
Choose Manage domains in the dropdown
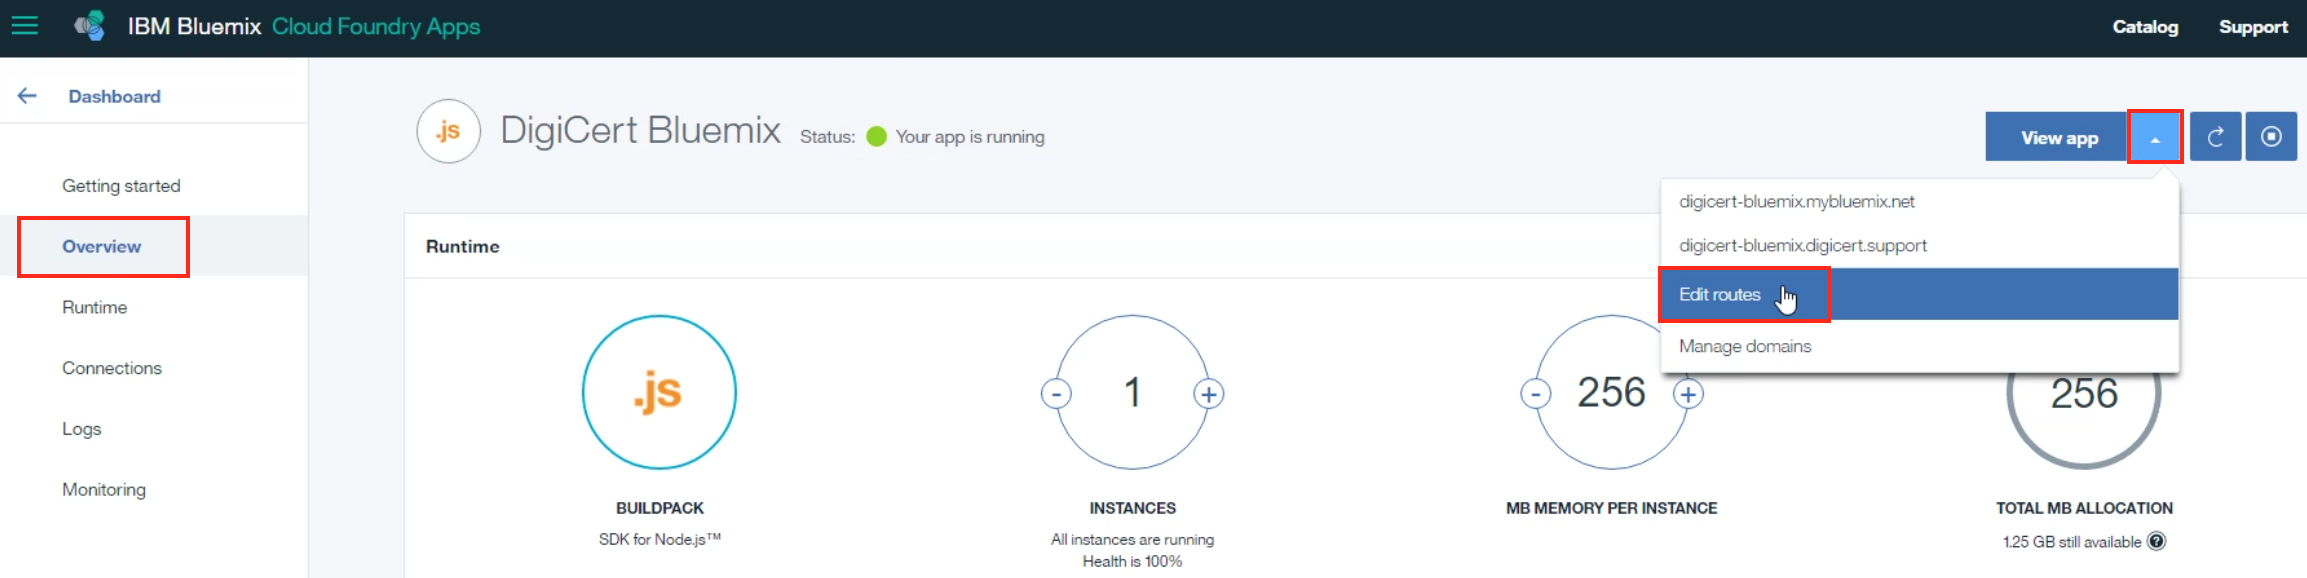(x=1745, y=346)
